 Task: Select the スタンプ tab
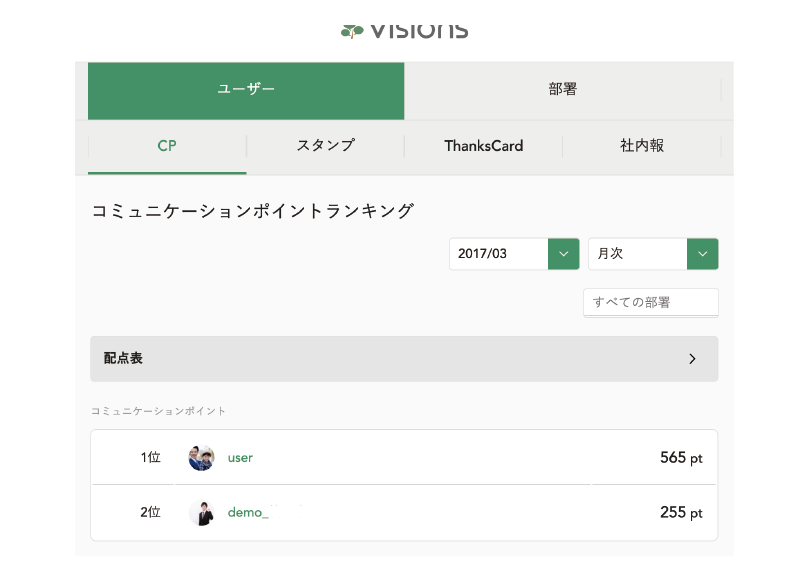pos(325,147)
